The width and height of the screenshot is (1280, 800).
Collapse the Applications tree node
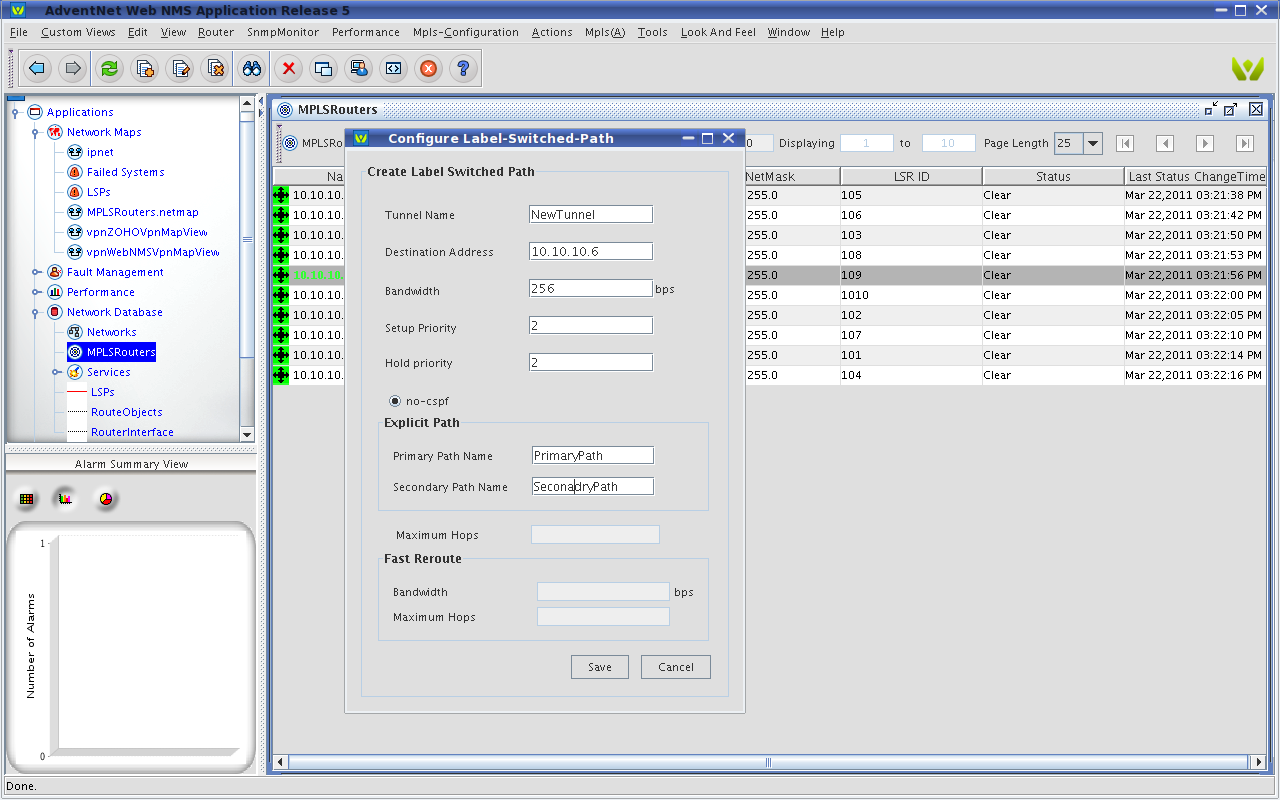pos(15,112)
